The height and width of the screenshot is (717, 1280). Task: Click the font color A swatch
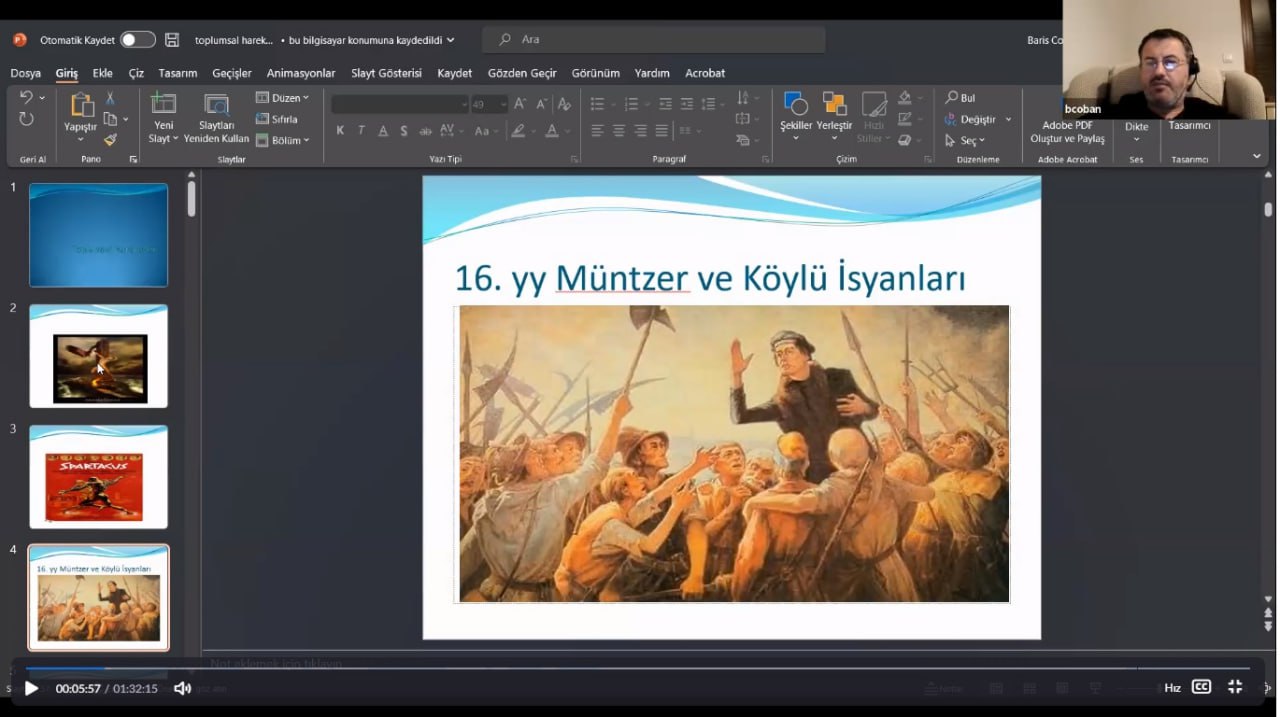(552, 131)
